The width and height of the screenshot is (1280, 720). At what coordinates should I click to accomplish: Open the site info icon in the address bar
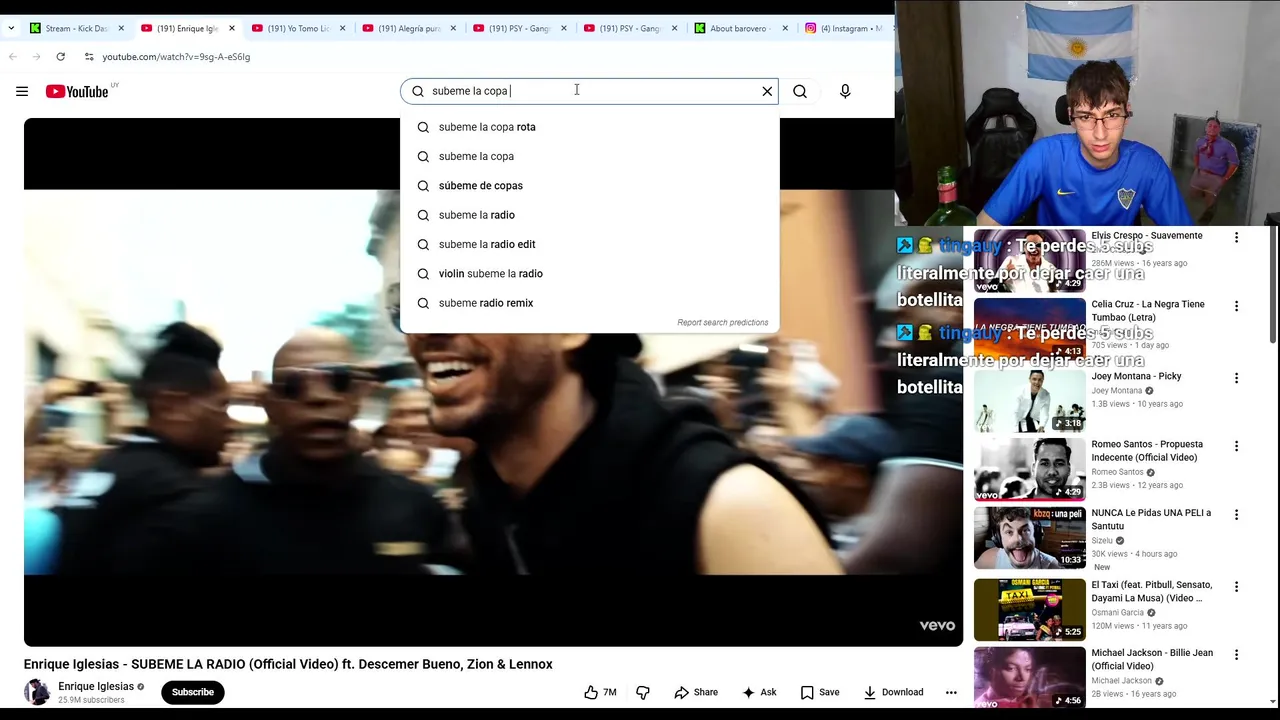tap(89, 57)
